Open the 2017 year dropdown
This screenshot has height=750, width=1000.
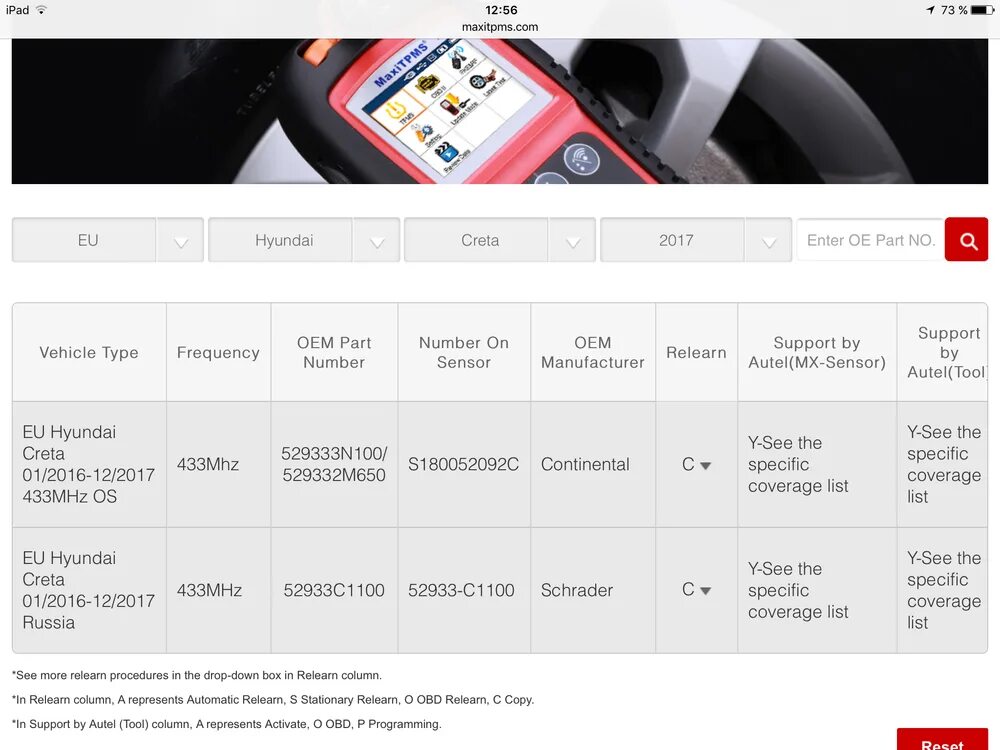(x=696, y=240)
